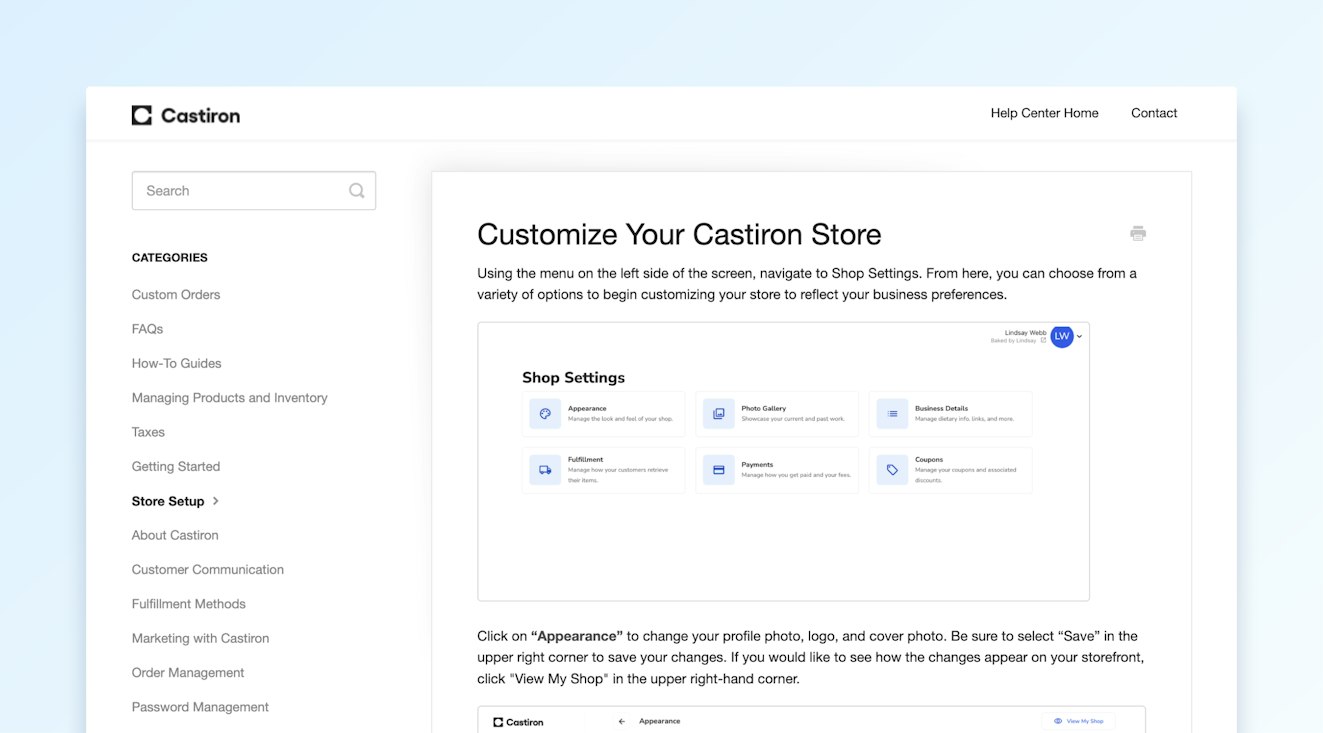The height and width of the screenshot is (733, 1323).
Task: Click the search magnifier icon
Action: [x=357, y=191]
